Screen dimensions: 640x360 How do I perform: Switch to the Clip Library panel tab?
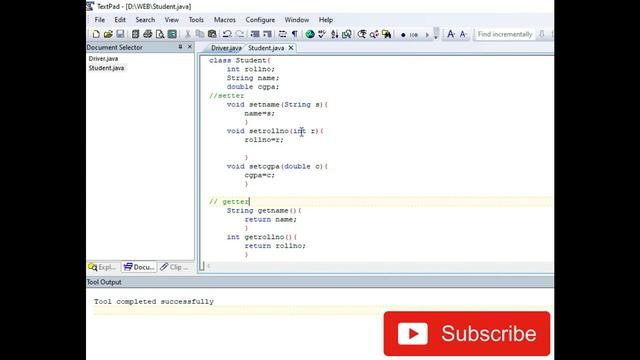[x=174, y=267]
